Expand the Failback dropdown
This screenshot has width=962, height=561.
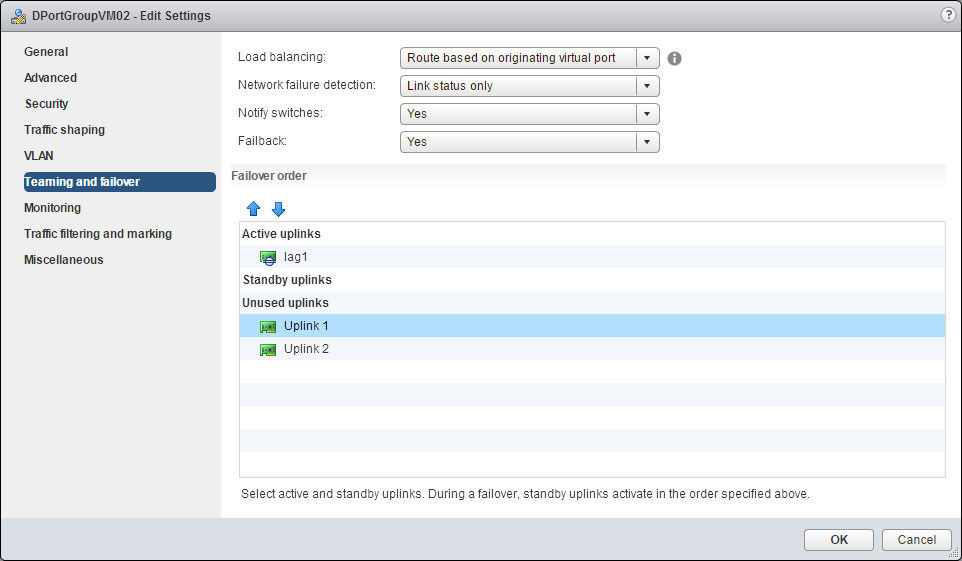529,142
